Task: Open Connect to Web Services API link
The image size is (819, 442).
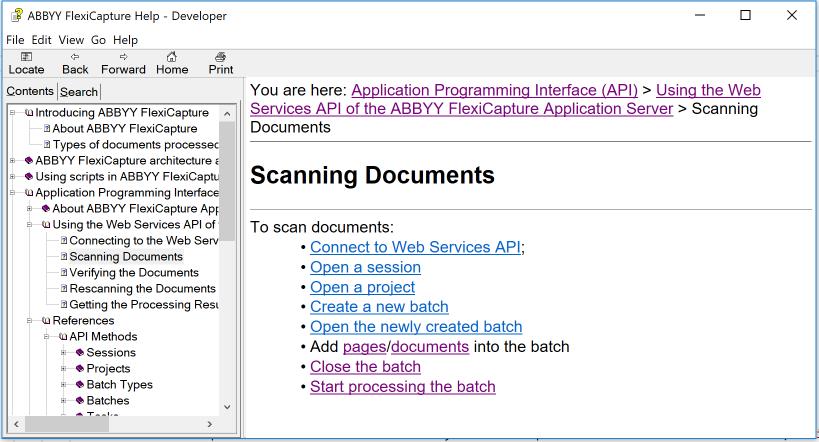Action: [415, 247]
